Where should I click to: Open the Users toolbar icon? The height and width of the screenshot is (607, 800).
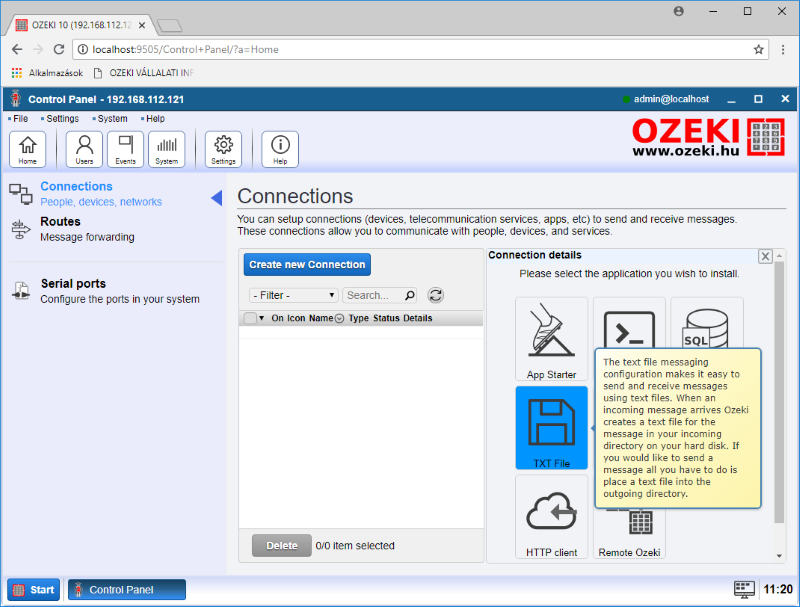pyautogui.click(x=84, y=149)
